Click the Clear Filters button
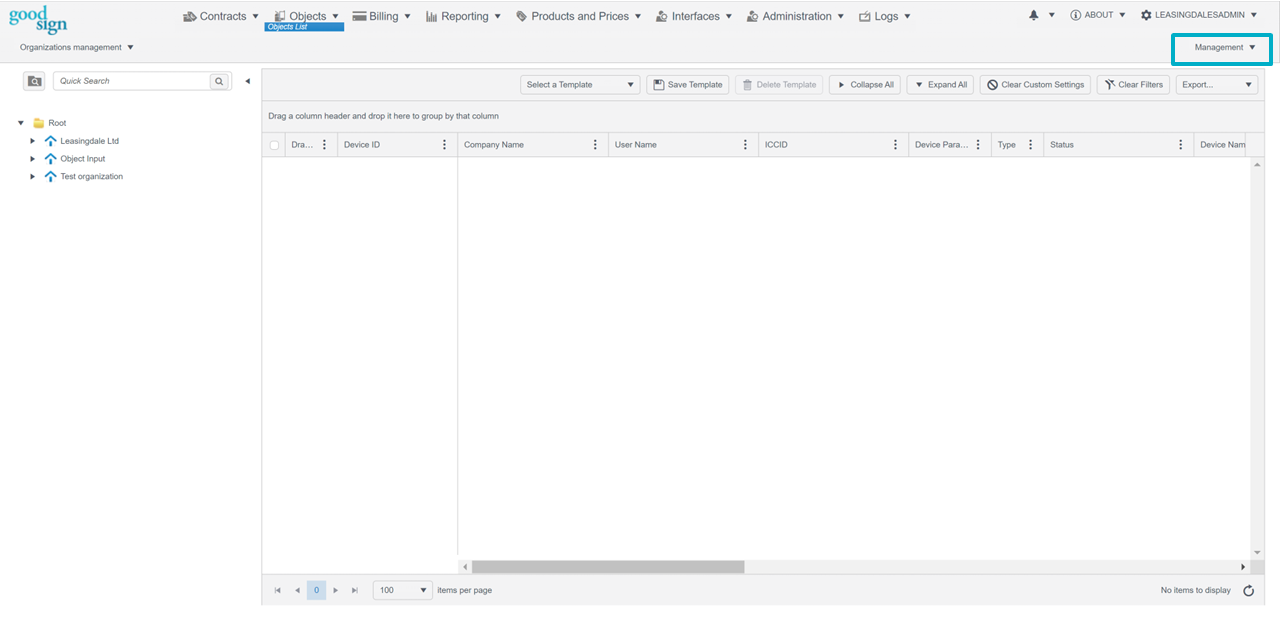This screenshot has width=1280, height=634. pos(1133,85)
